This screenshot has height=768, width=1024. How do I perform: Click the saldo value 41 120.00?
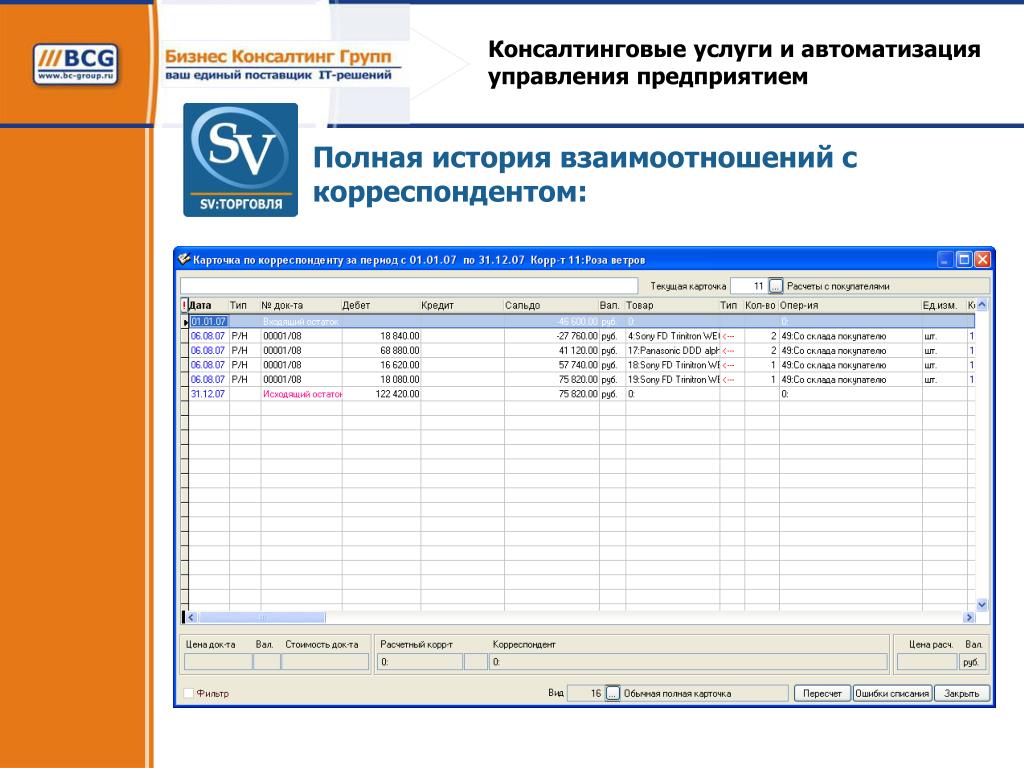(x=578, y=350)
